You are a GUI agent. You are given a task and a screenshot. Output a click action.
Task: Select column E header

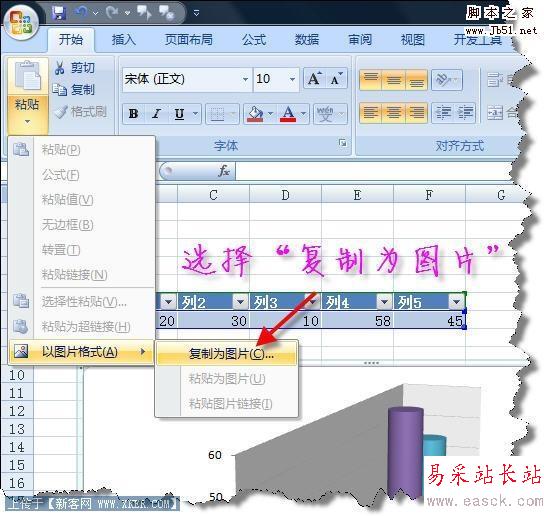click(357, 195)
